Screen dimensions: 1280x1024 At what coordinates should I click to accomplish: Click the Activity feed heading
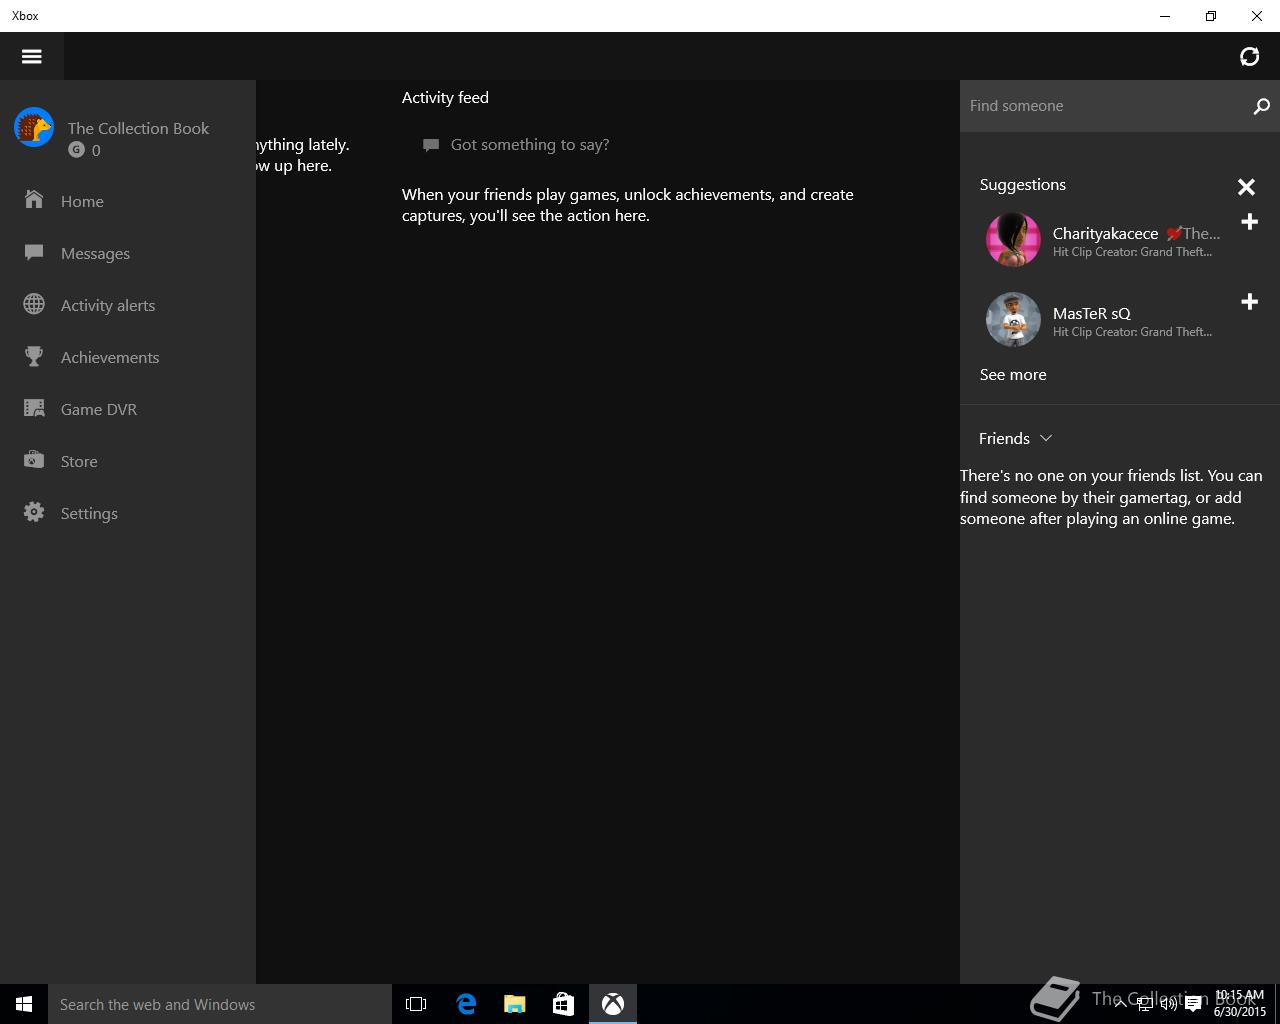(x=445, y=98)
